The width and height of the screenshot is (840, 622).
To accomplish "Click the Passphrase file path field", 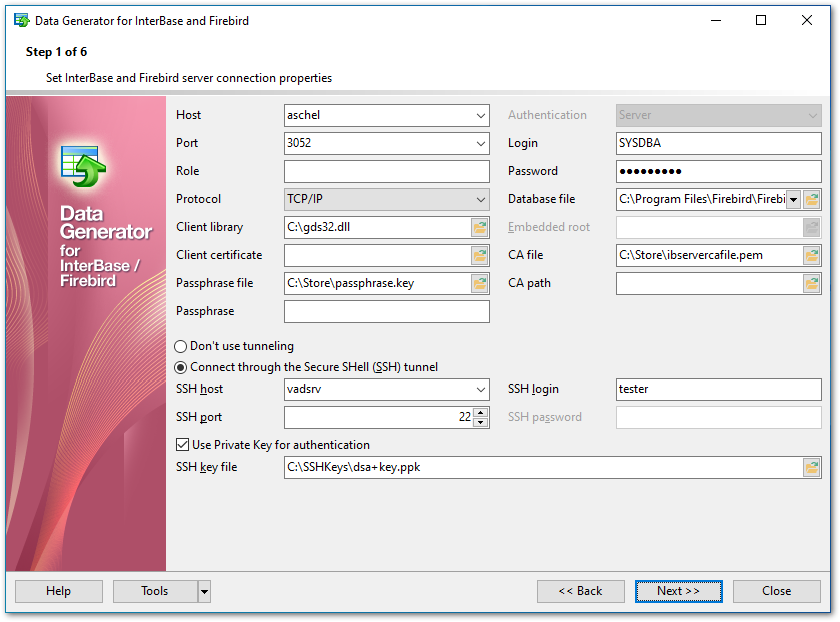I will coord(378,283).
